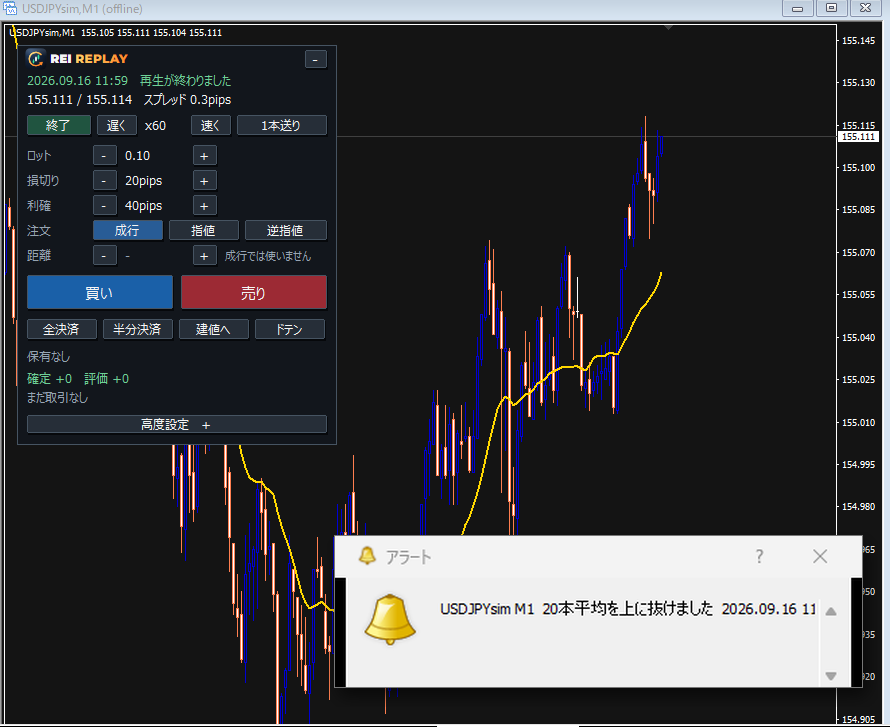This screenshot has height=727, width=890.
Task: Increase the 損切り stop-loss pips
Action: pos(204,181)
